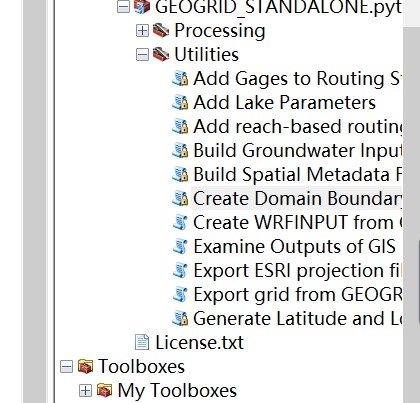Expand the My Toolboxes node
Image resolution: width=420 pixels, height=403 pixels.
[x=85, y=391]
